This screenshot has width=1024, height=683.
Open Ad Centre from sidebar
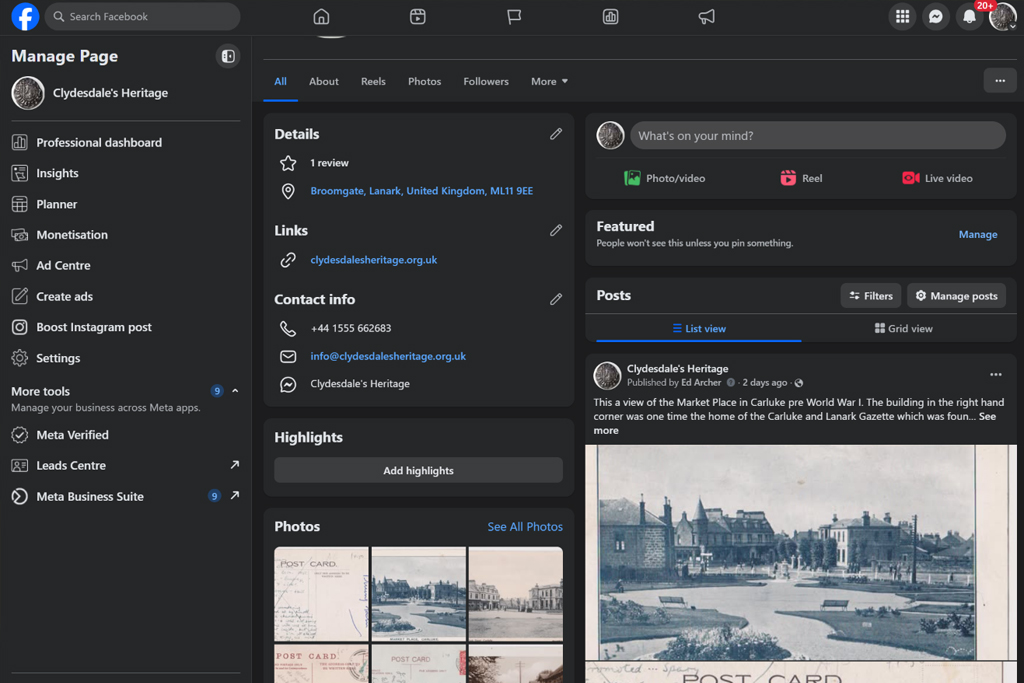tap(125, 265)
